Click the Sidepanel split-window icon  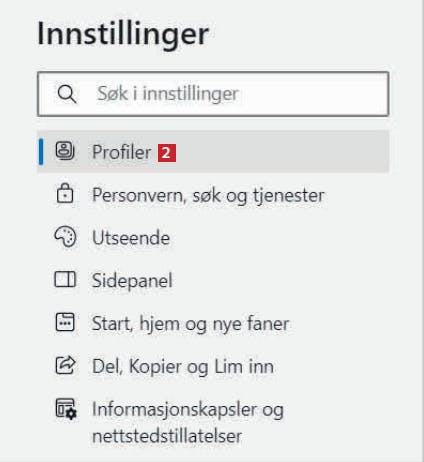(x=65, y=279)
